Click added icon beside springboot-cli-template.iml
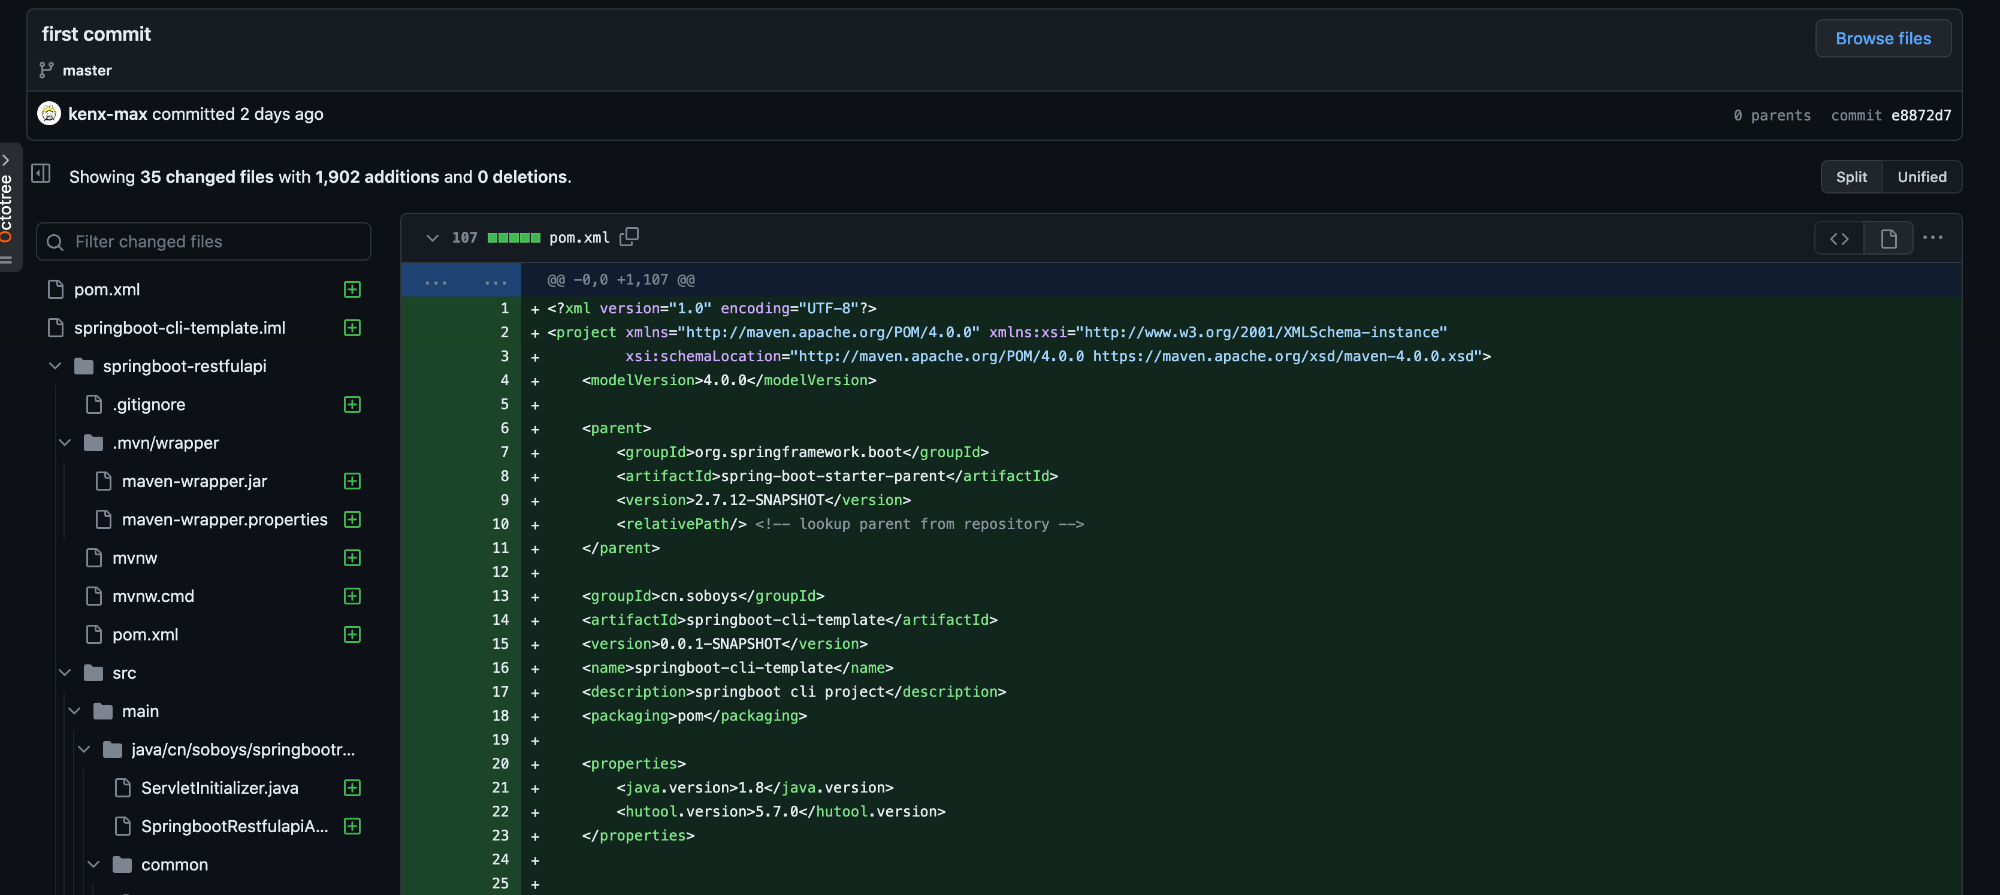This screenshot has width=2000, height=895. tap(352, 328)
